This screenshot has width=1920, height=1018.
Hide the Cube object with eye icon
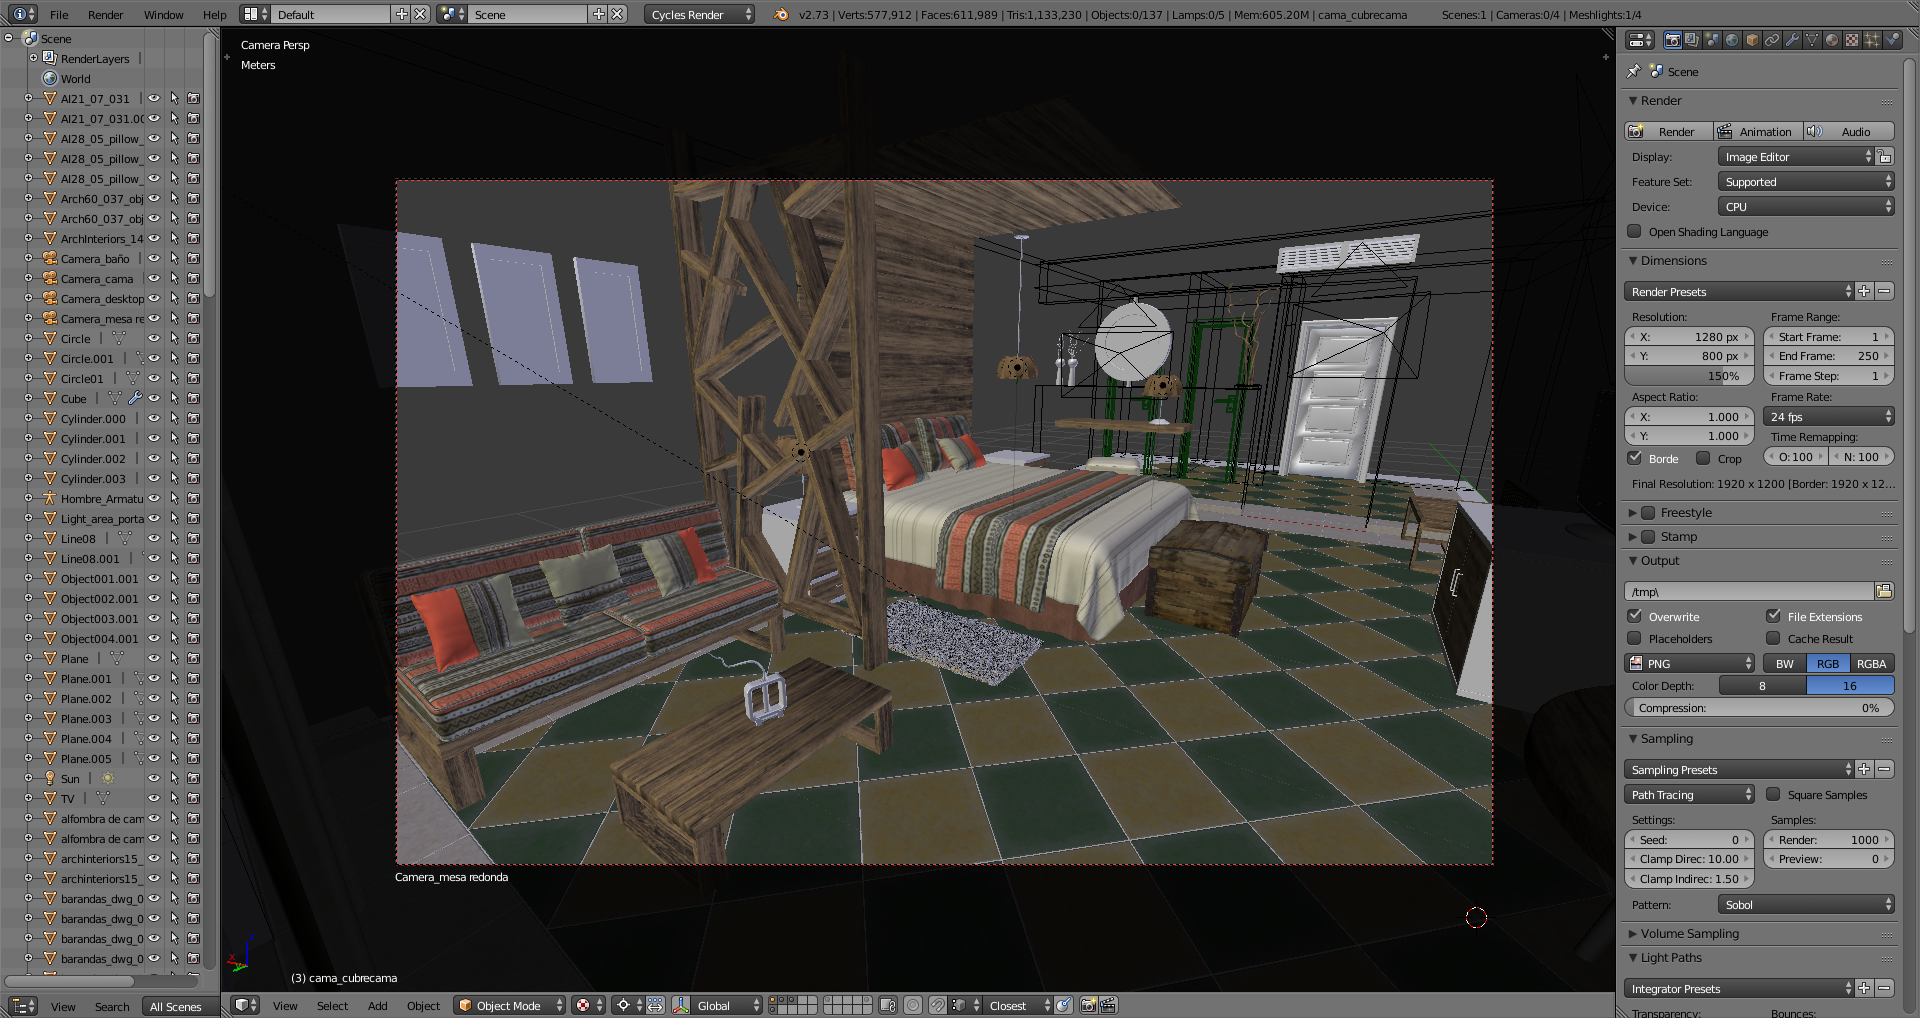pos(154,399)
